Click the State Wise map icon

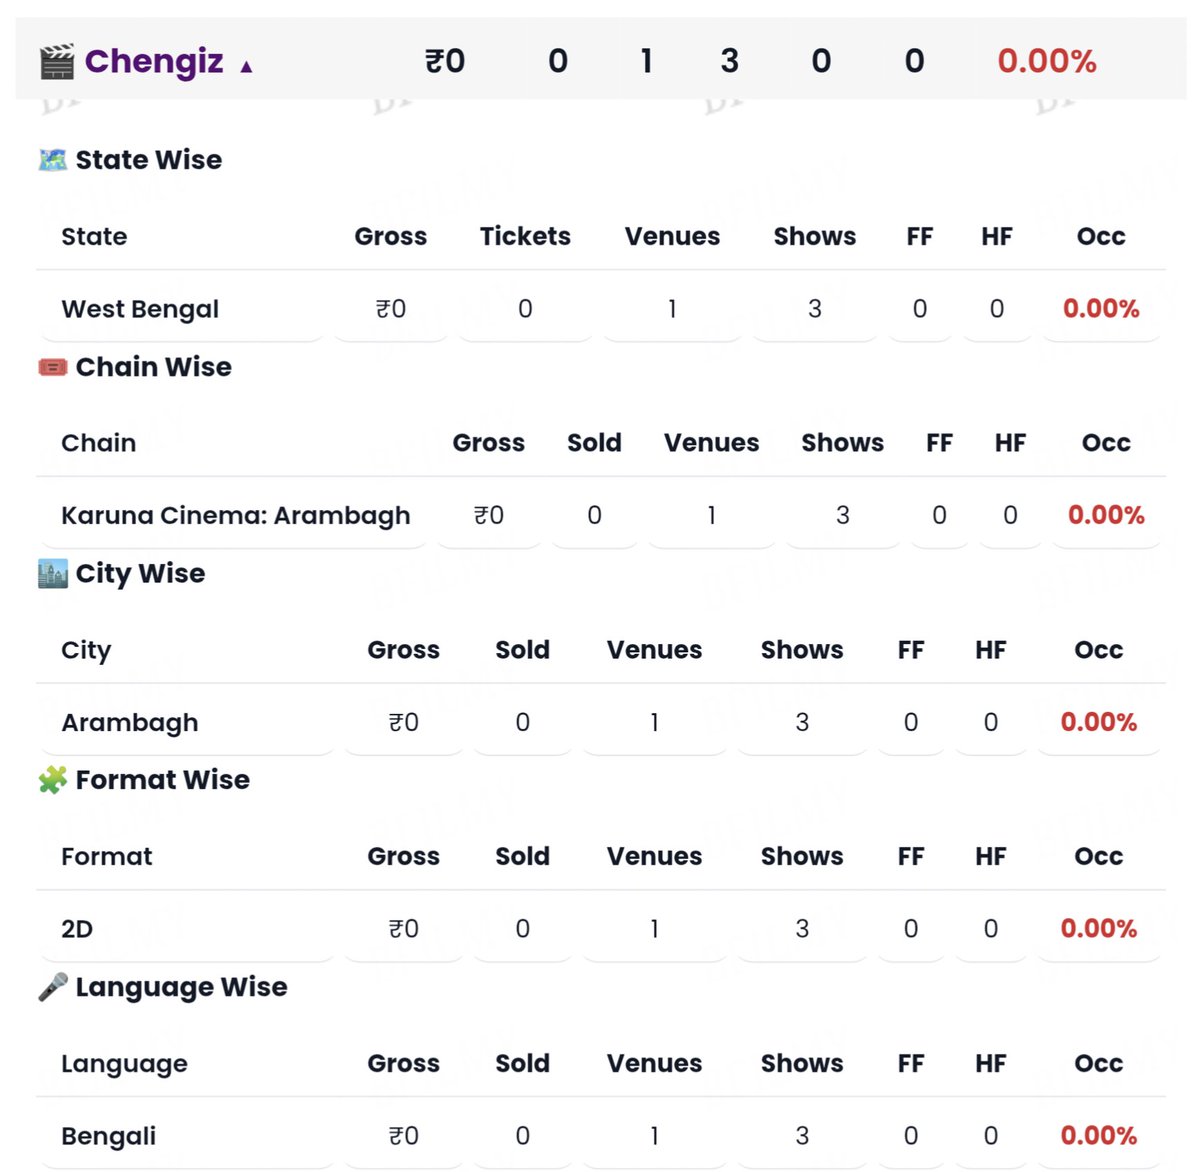52,160
